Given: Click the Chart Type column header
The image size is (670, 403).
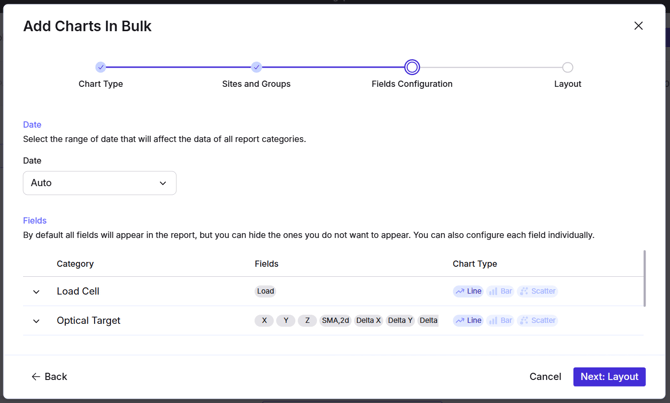Looking at the screenshot, I should pyautogui.click(x=475, y=264).
